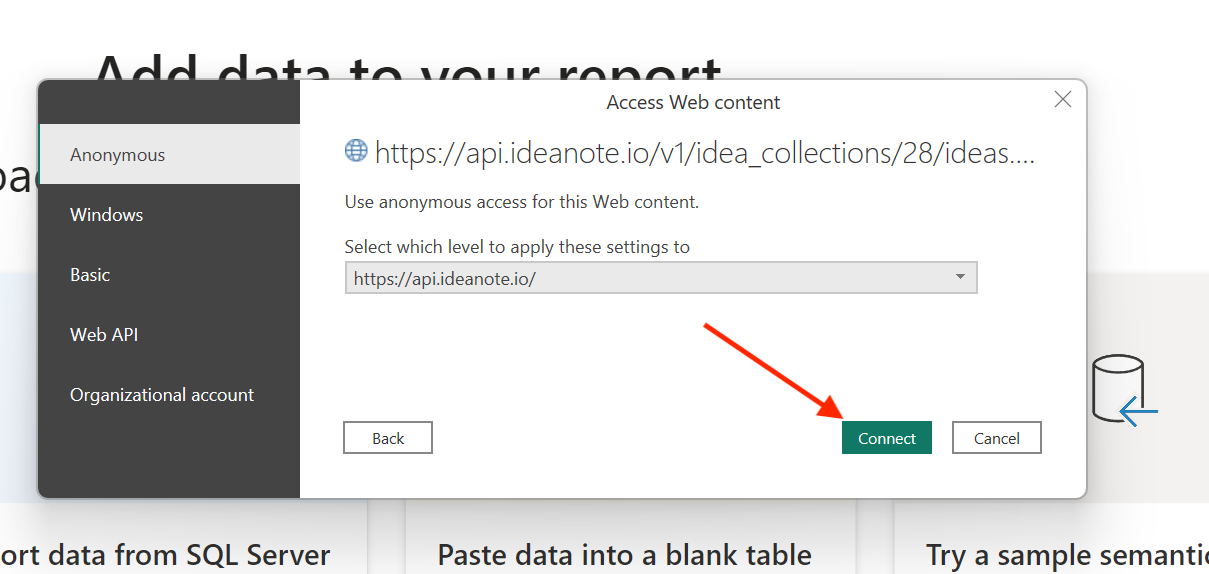Click the database import icon in background
The height and width of the screenshot is (574, 1209).
point(1125,390)
